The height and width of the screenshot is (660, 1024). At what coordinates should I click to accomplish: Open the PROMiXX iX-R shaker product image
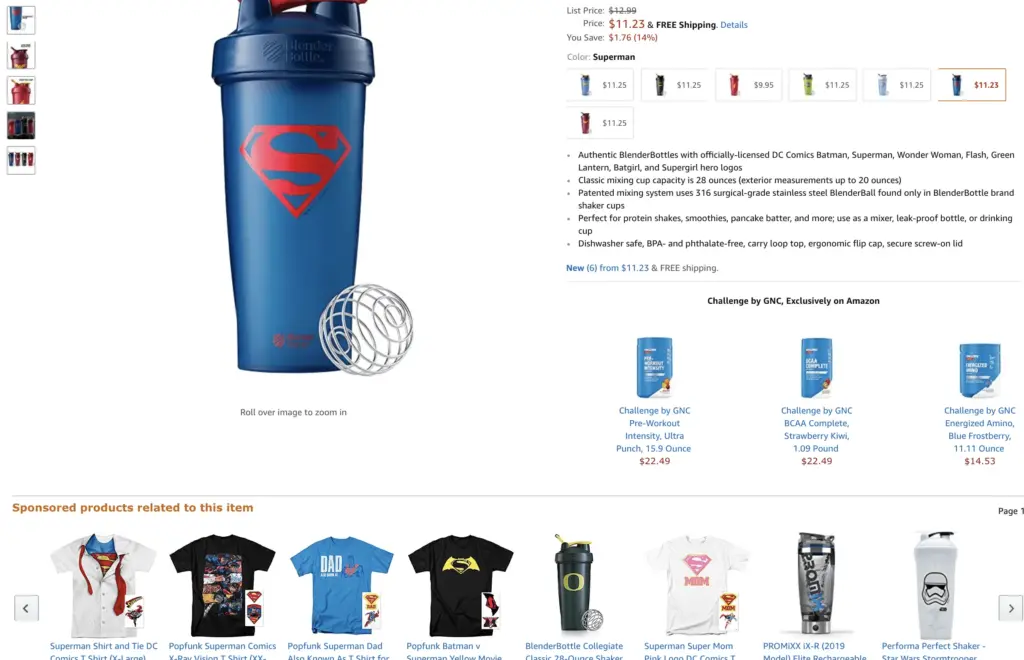pos(816,583)
